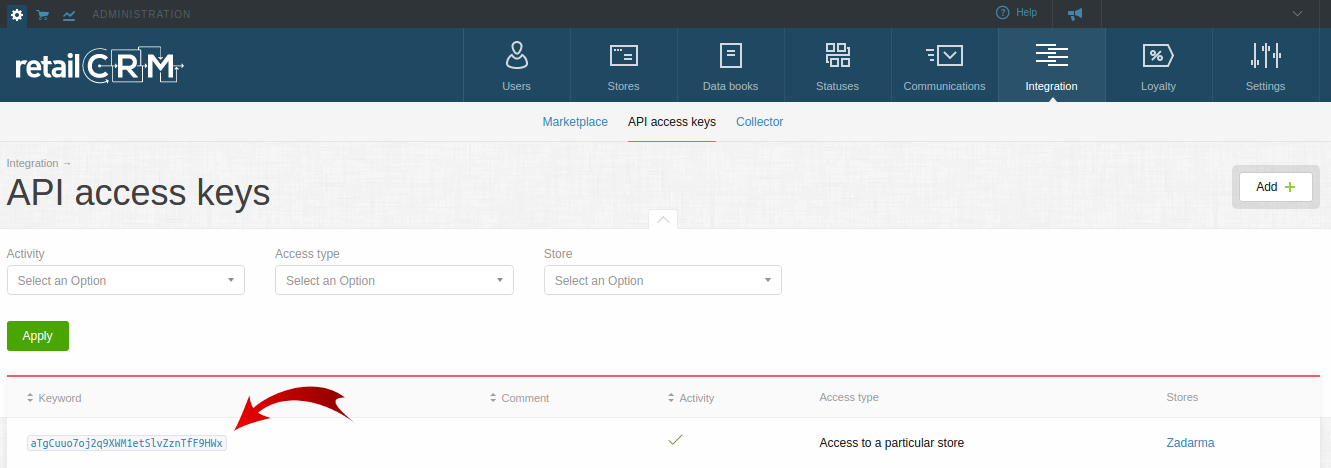Screen dimensions: 1331x468
Task: Click the Add button
Action: pos(1276,187)
